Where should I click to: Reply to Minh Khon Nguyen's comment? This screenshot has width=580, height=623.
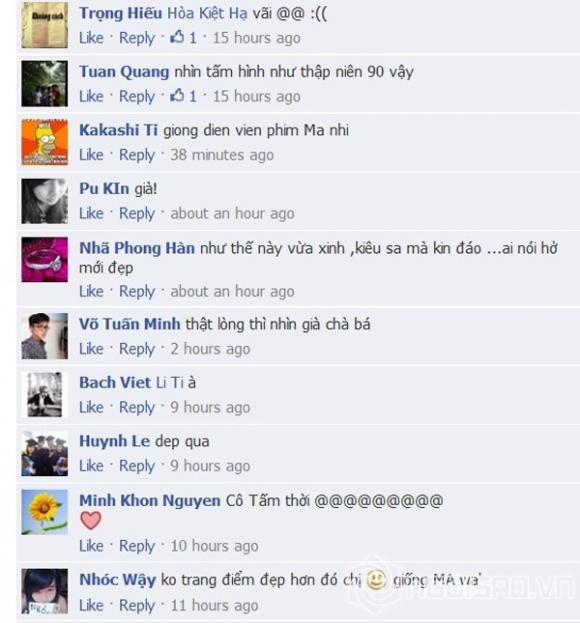(x=137, y=546)
